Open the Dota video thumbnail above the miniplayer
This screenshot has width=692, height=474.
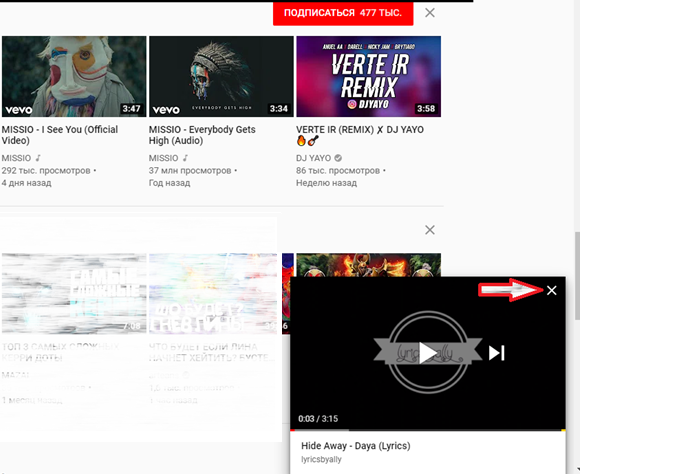(369, 265)
